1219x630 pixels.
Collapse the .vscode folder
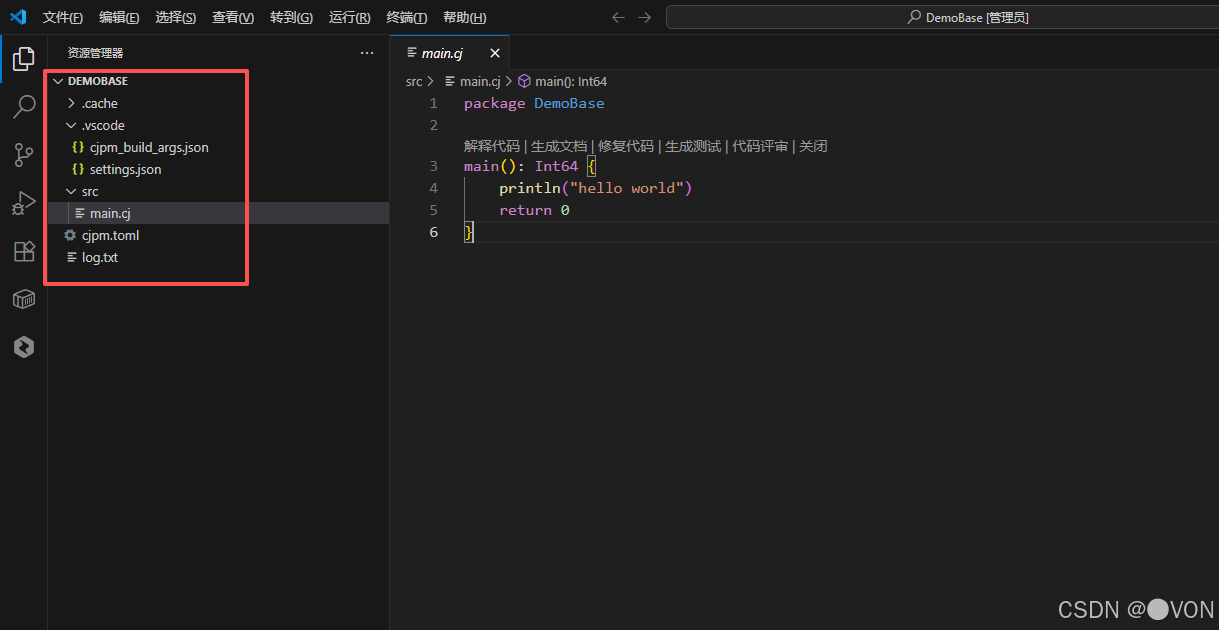71,125
